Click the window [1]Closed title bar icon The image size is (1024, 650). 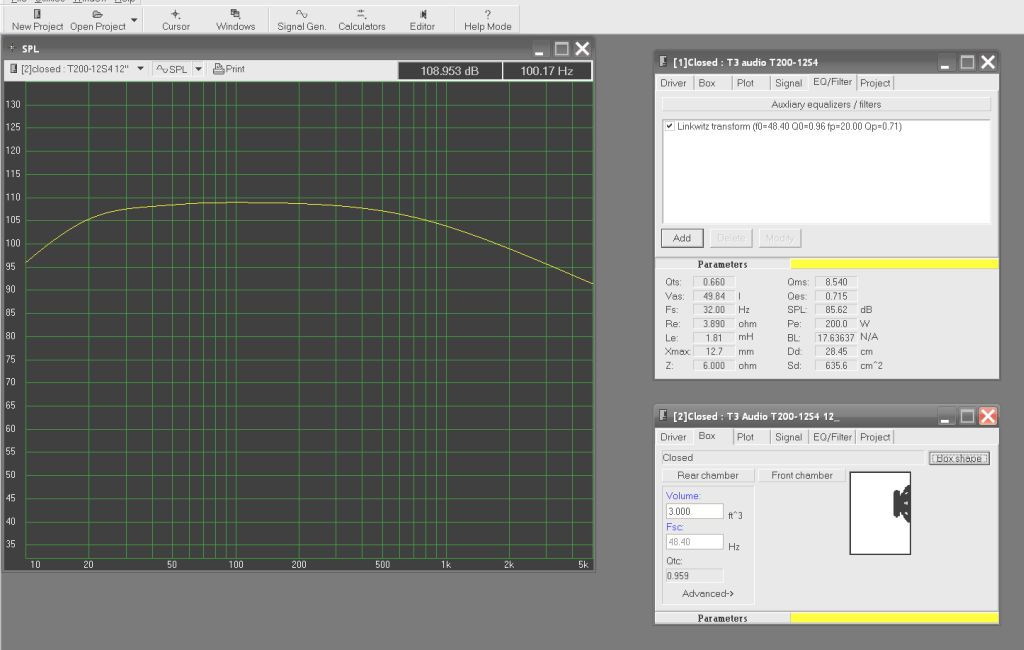point(663,61)
